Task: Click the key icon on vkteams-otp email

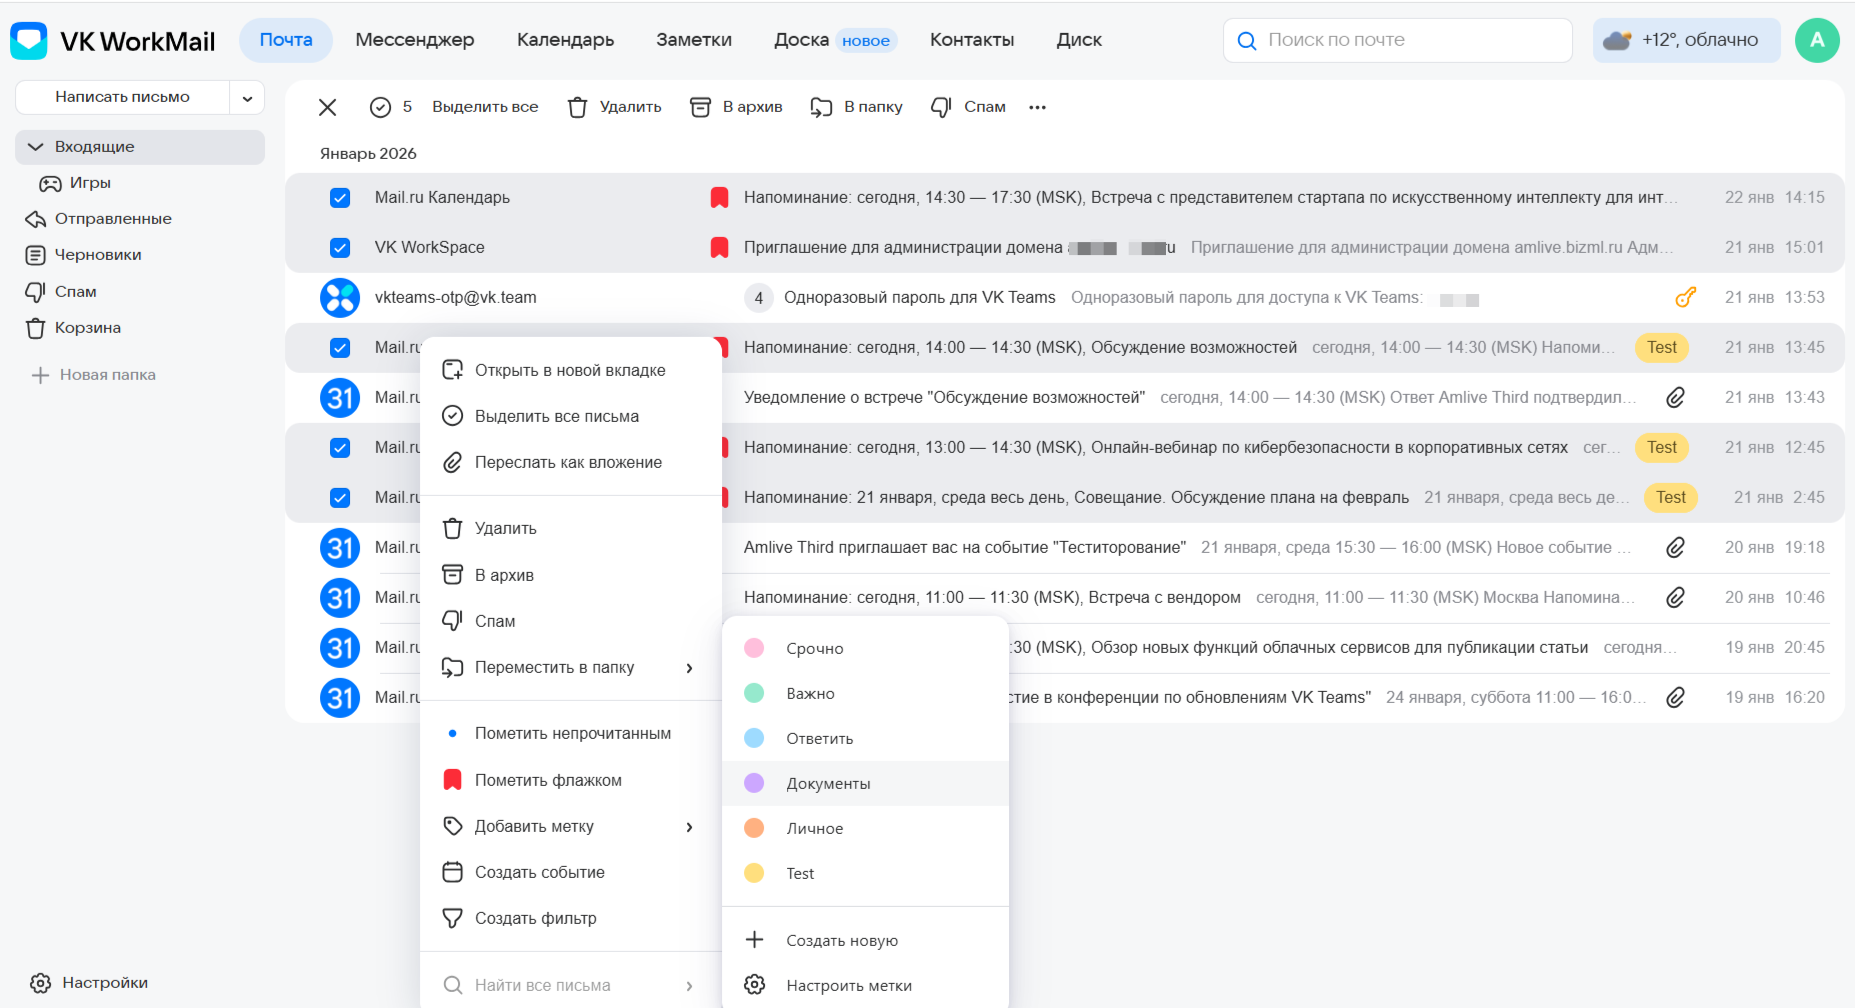Action: click(x=1686, y=297)
